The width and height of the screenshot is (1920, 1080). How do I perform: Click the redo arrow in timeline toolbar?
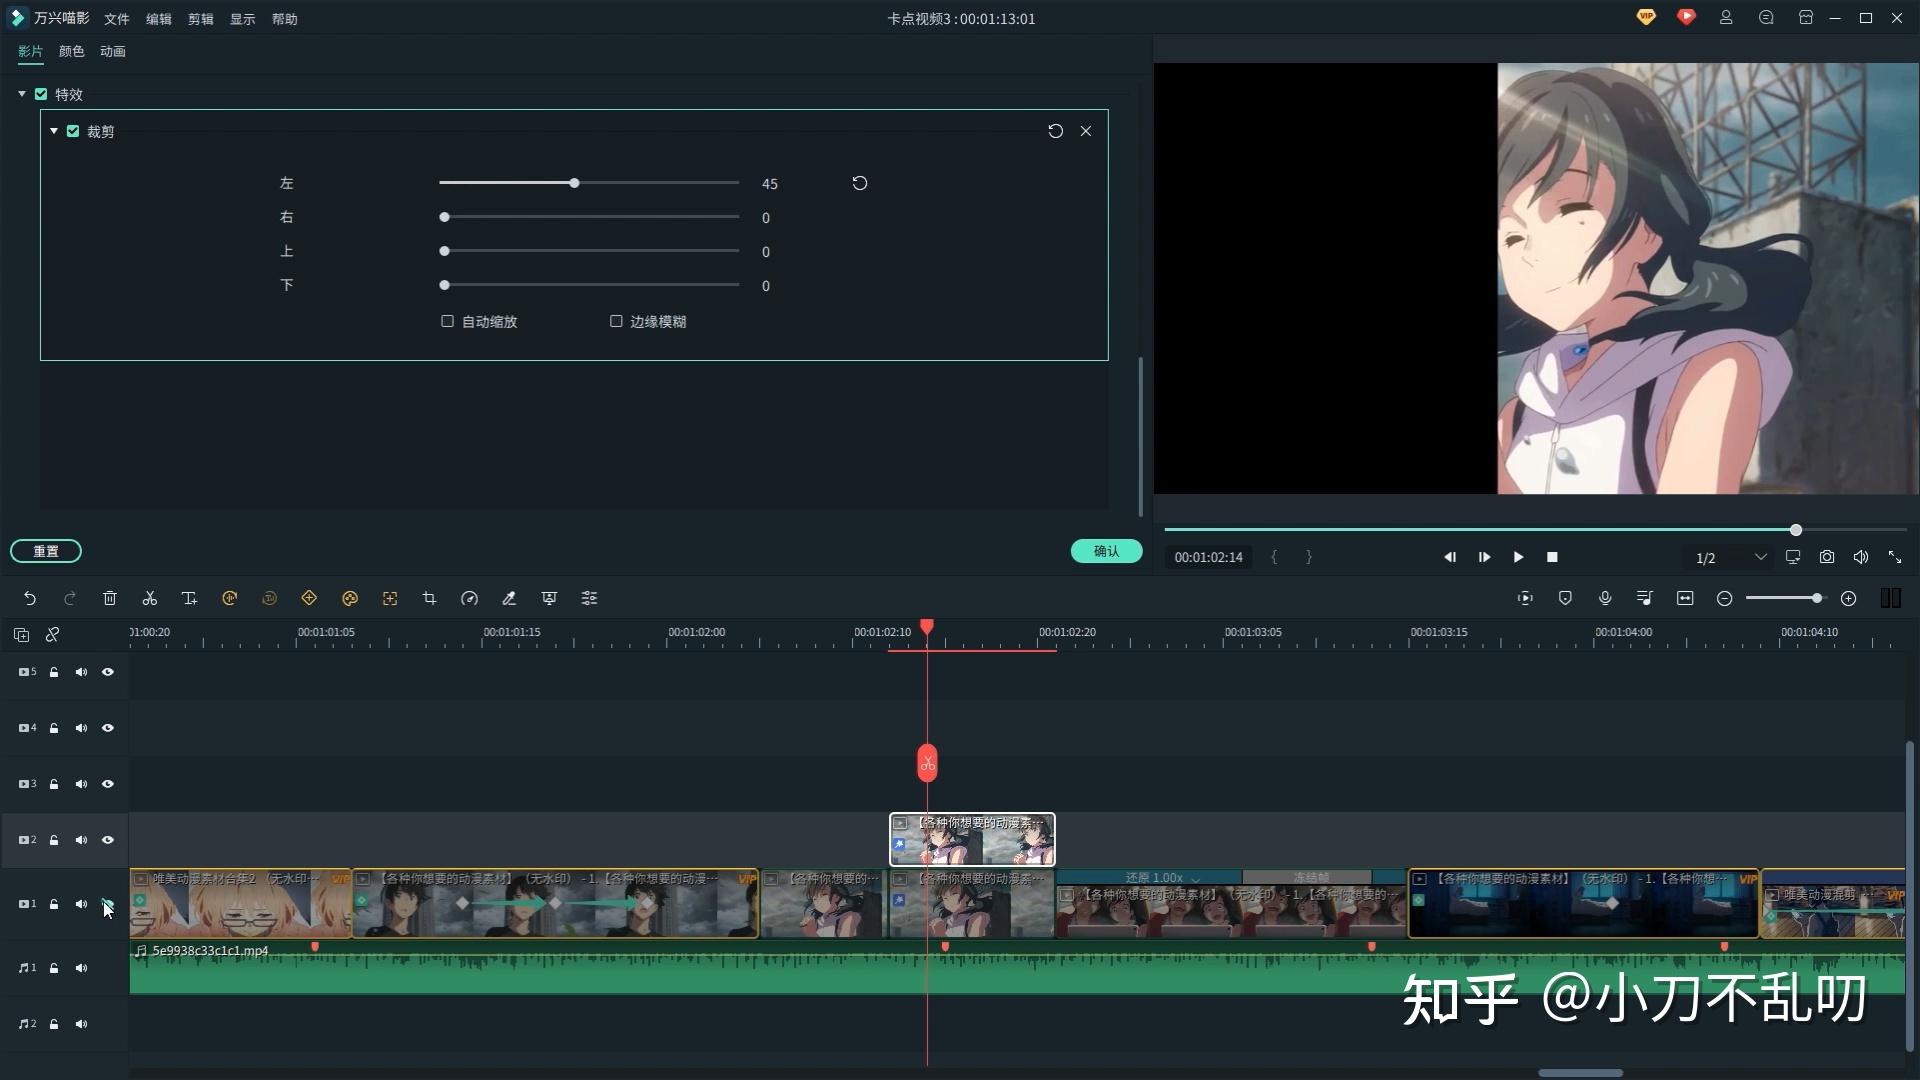[x=70, y=598]
